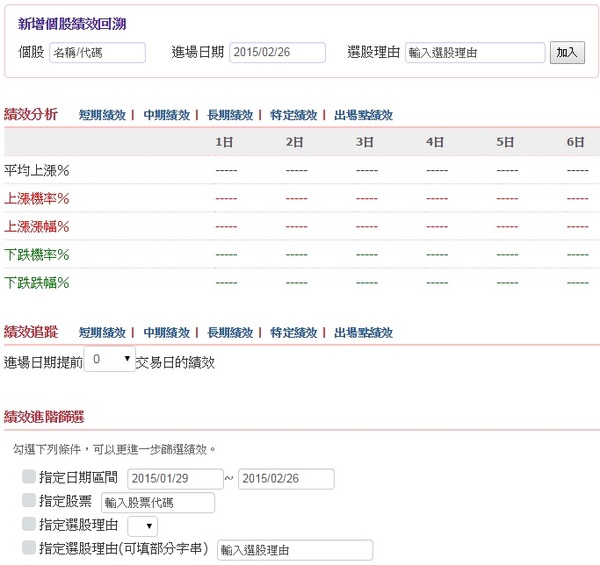The width and height of the screenshot is (600, 565).
Task: Click the 進場日期 date field
Action: [277, 53]
